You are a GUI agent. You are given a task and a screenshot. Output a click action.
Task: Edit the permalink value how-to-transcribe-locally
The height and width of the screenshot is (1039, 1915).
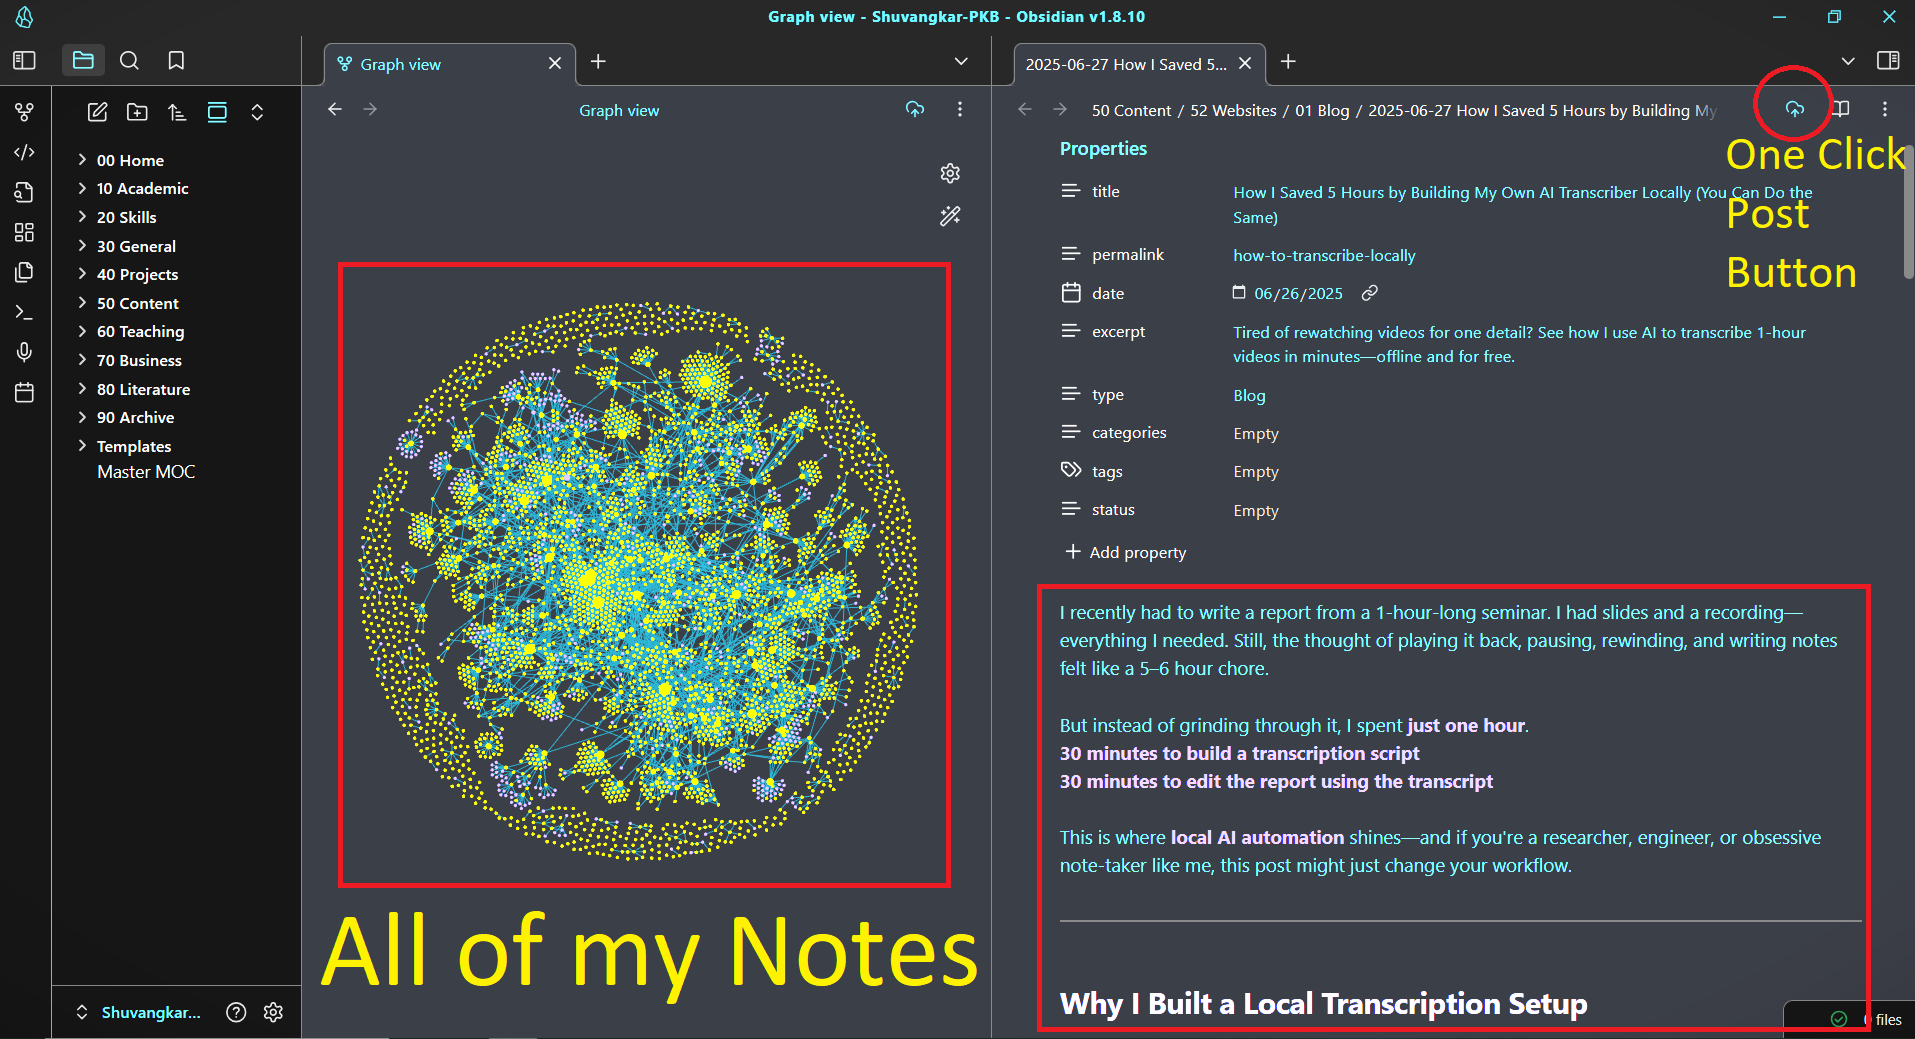coord(1324,255)
